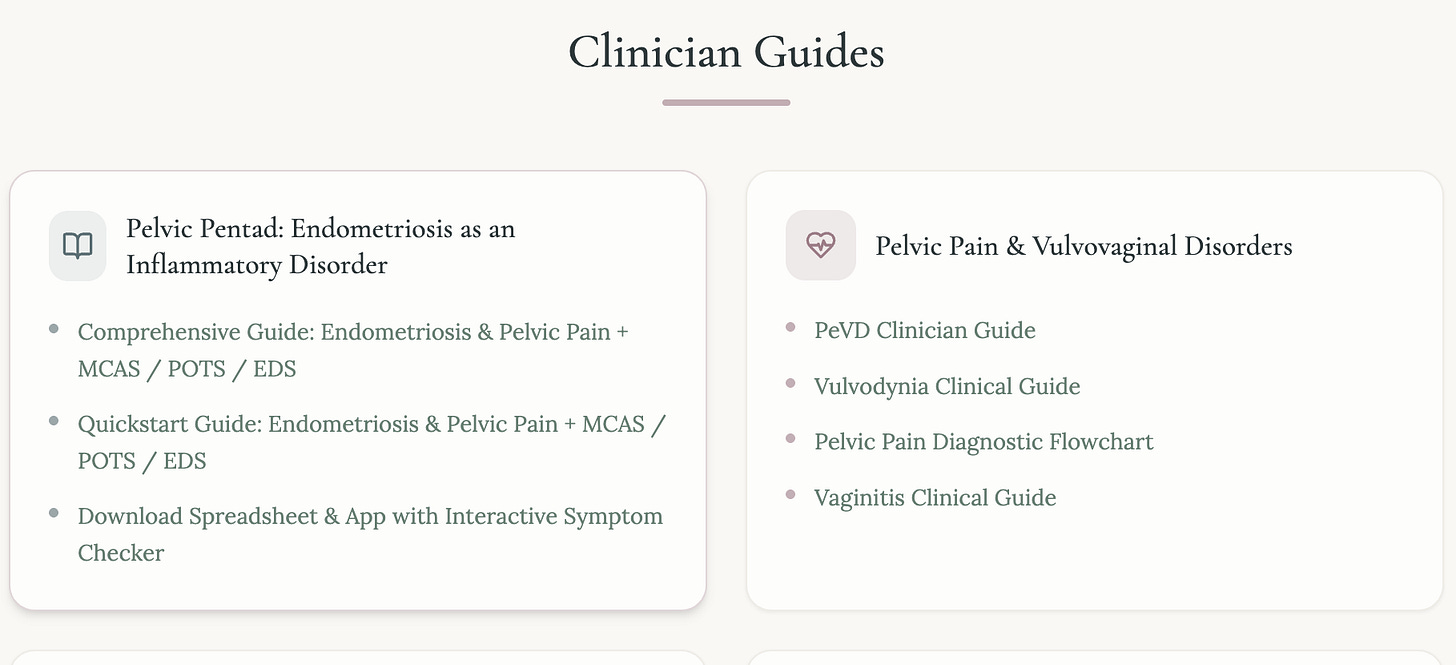The width and height of the screenshot is (1456, 665).
Task: Click bullet beside Comprehensive Guide item
Action: pos(54,329)
